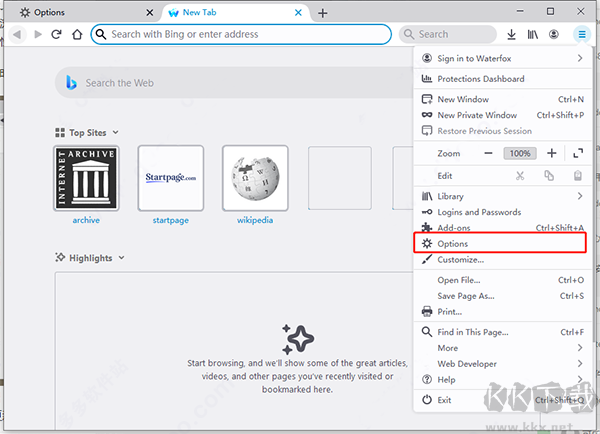
Task: Click the startpage link label
Action: 171,220
